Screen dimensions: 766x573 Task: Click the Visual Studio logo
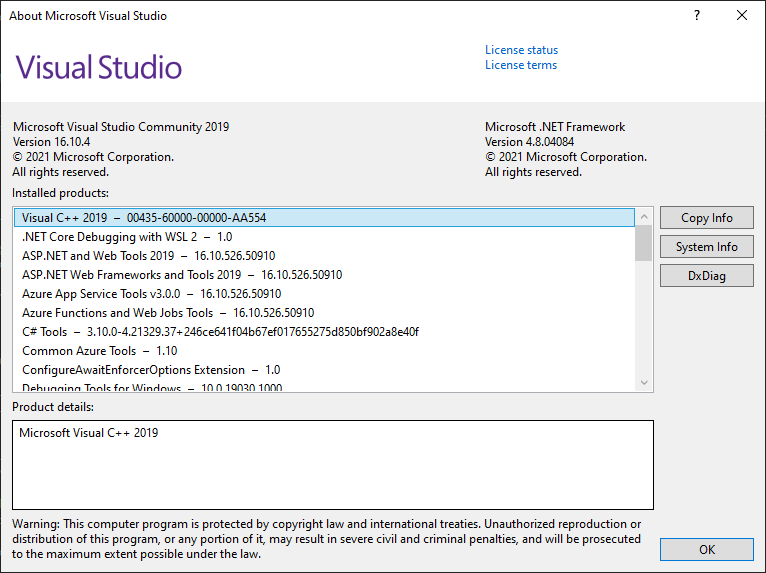(x=99, y=67)
